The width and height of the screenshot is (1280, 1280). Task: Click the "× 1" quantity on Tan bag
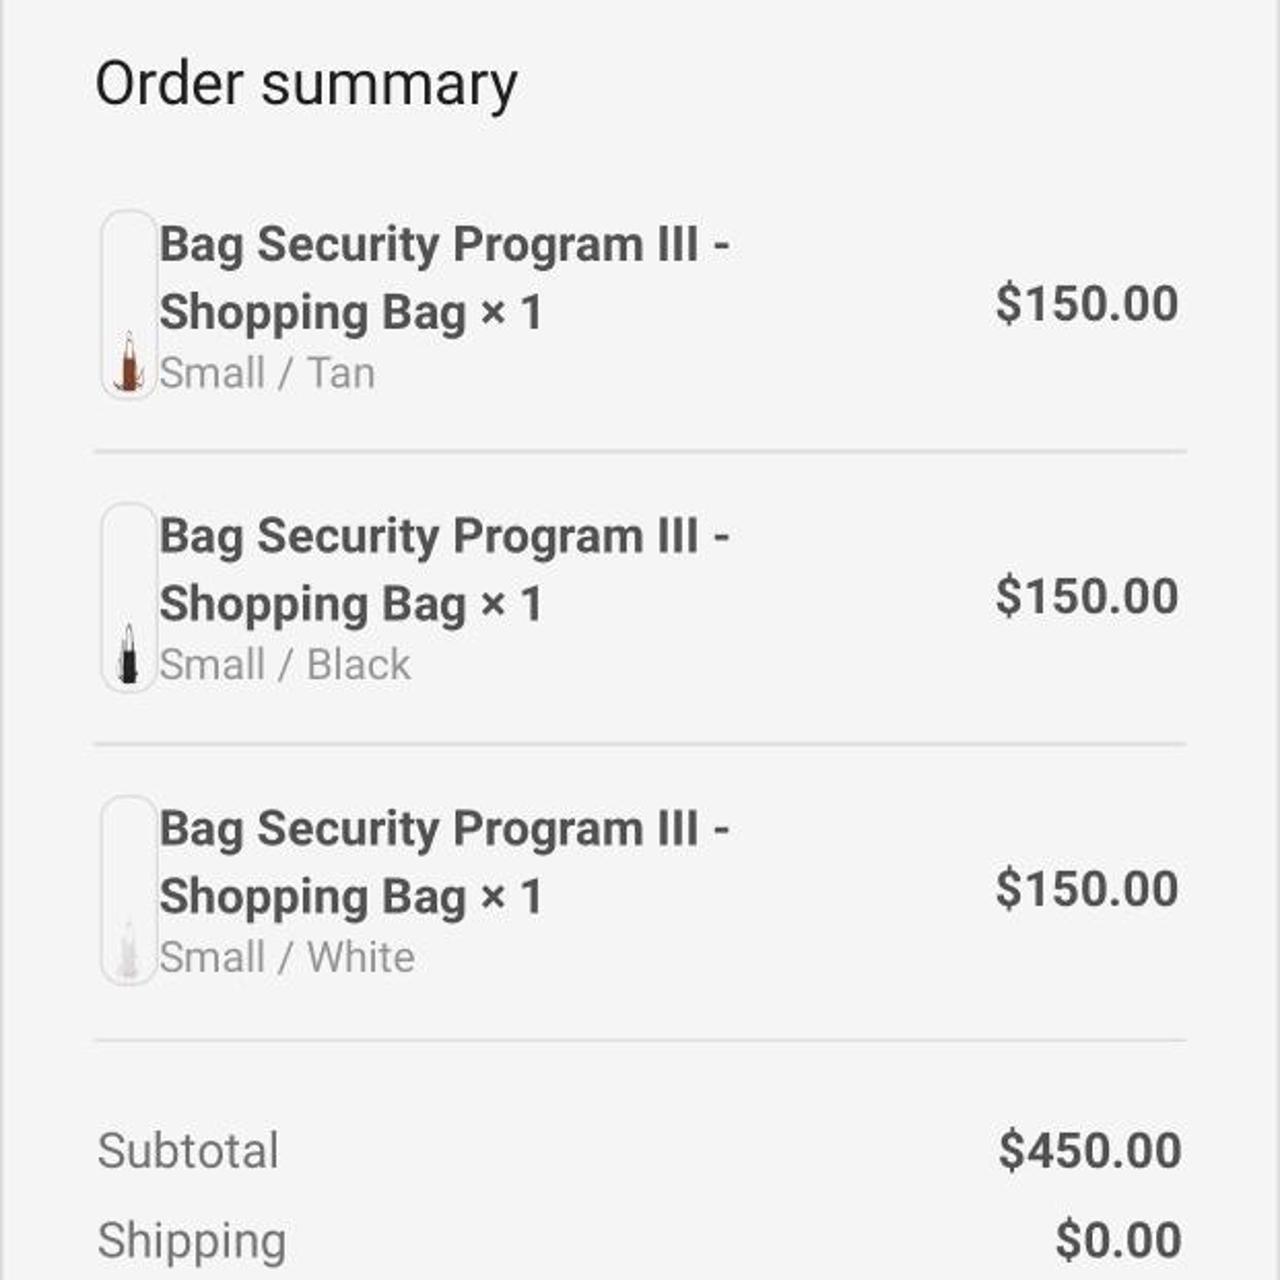click(x=511, y=313)
